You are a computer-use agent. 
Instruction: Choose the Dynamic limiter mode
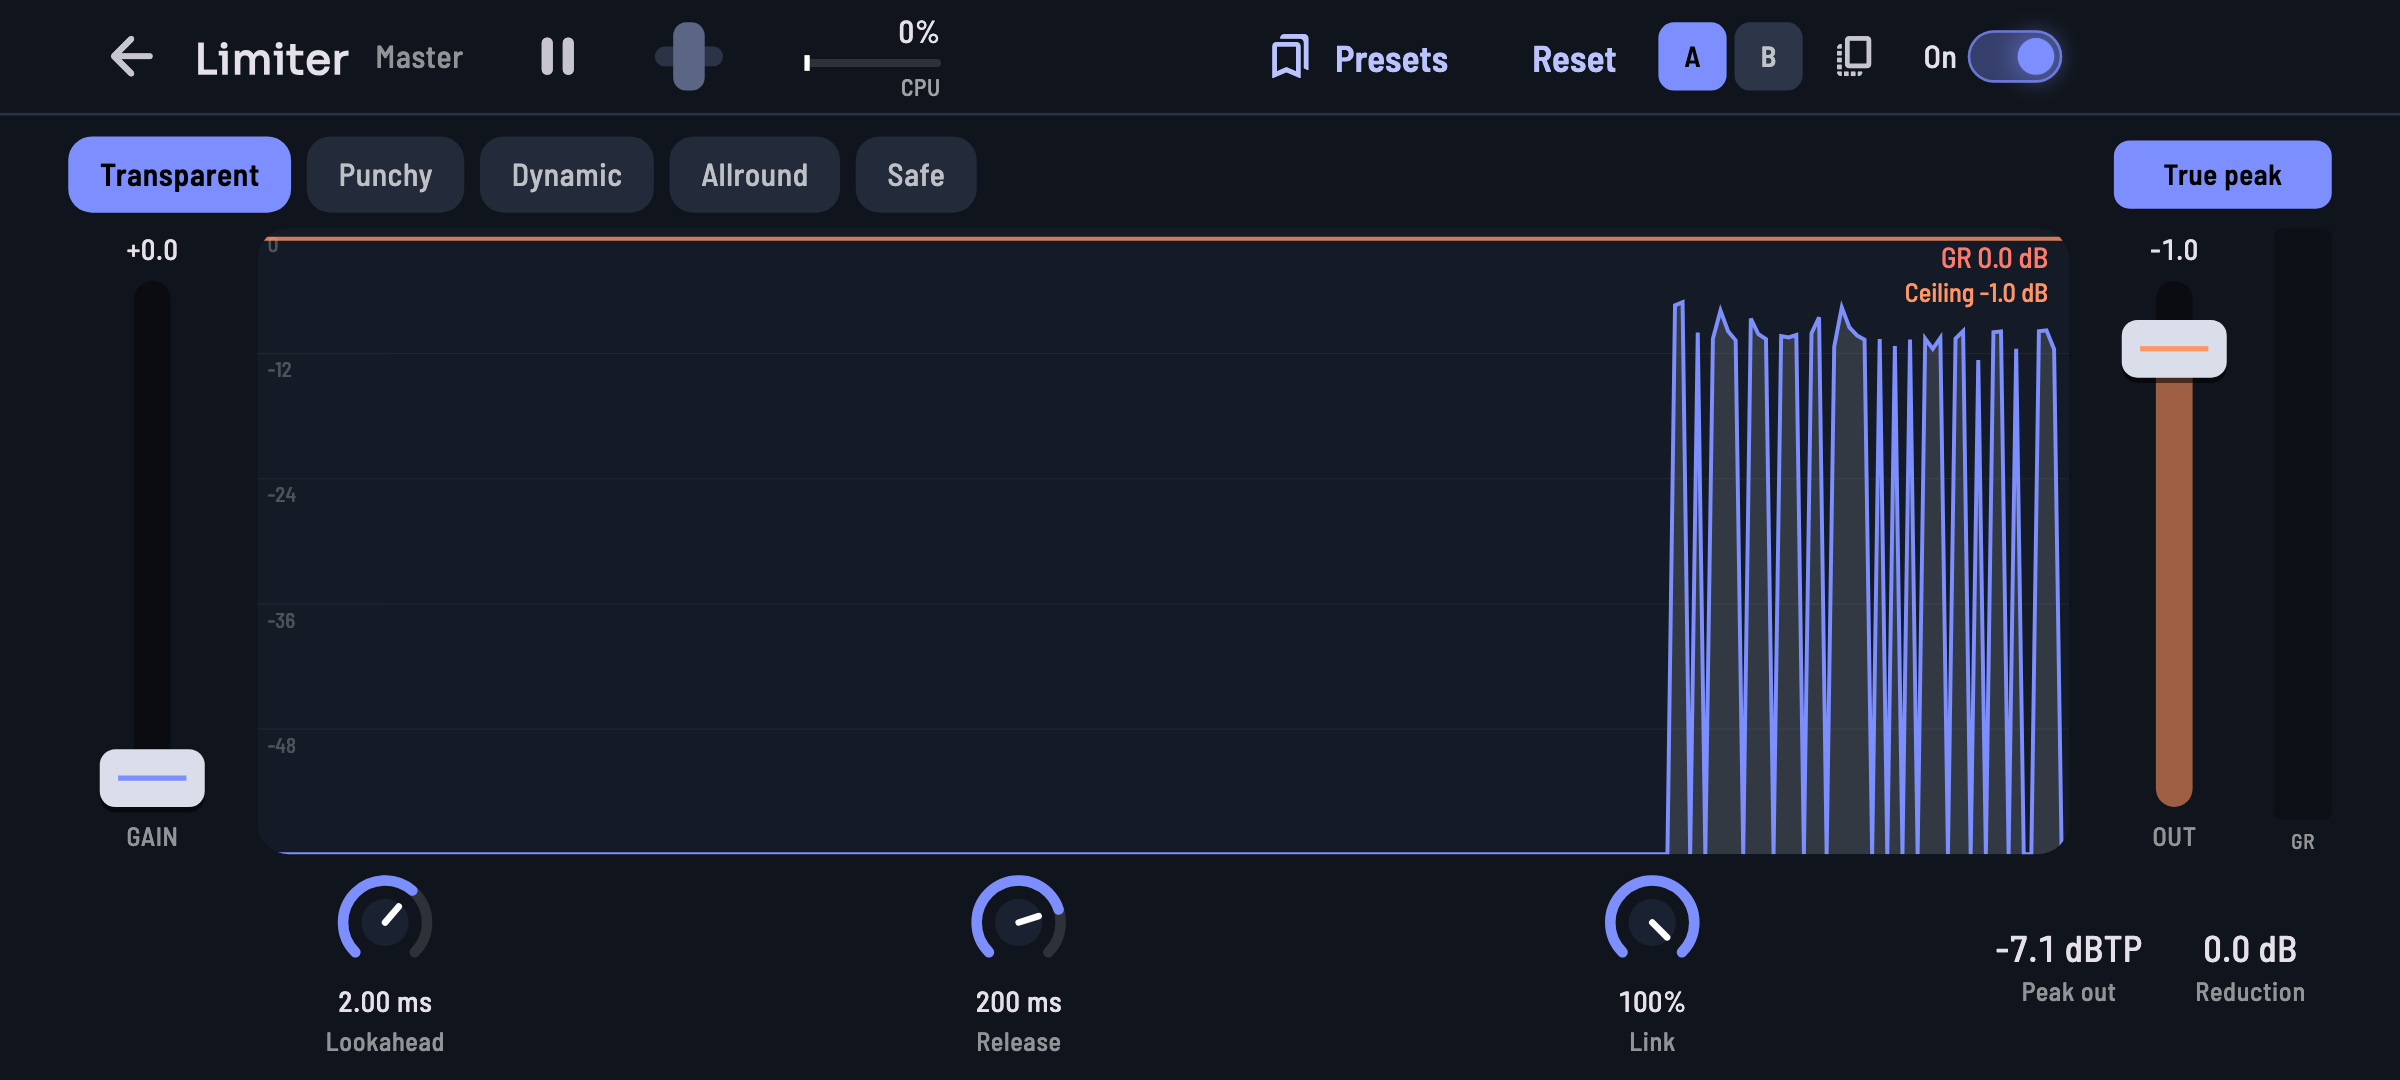[x=567, y=175]
